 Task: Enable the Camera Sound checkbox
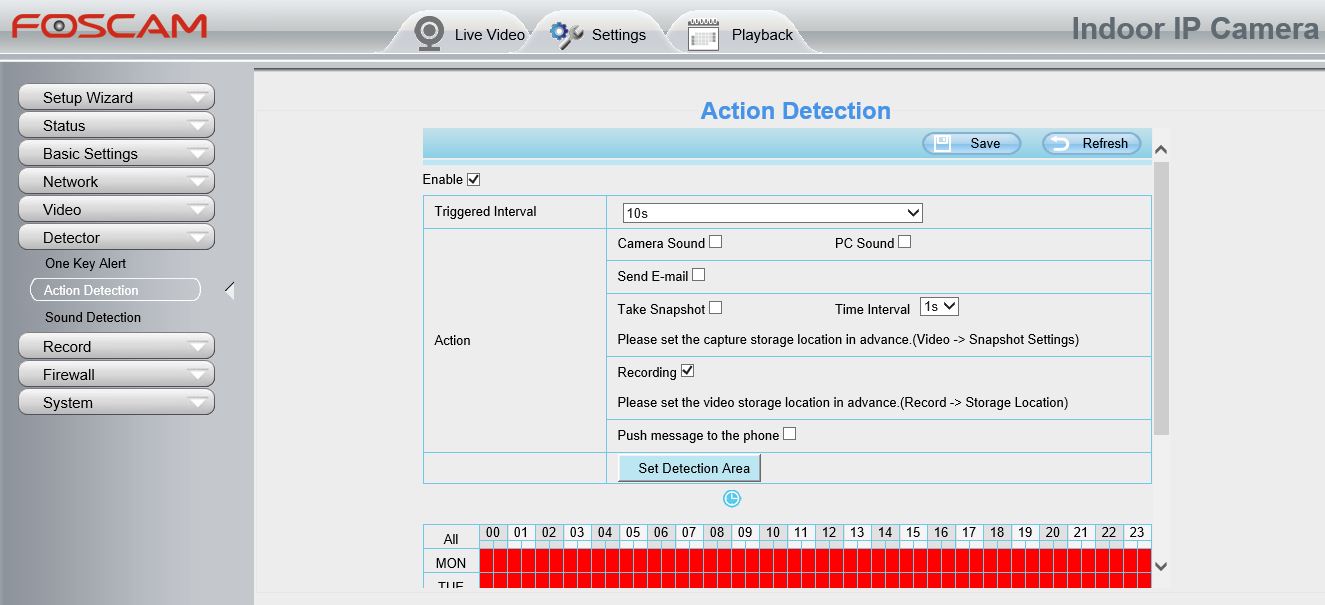pos(715,242)
